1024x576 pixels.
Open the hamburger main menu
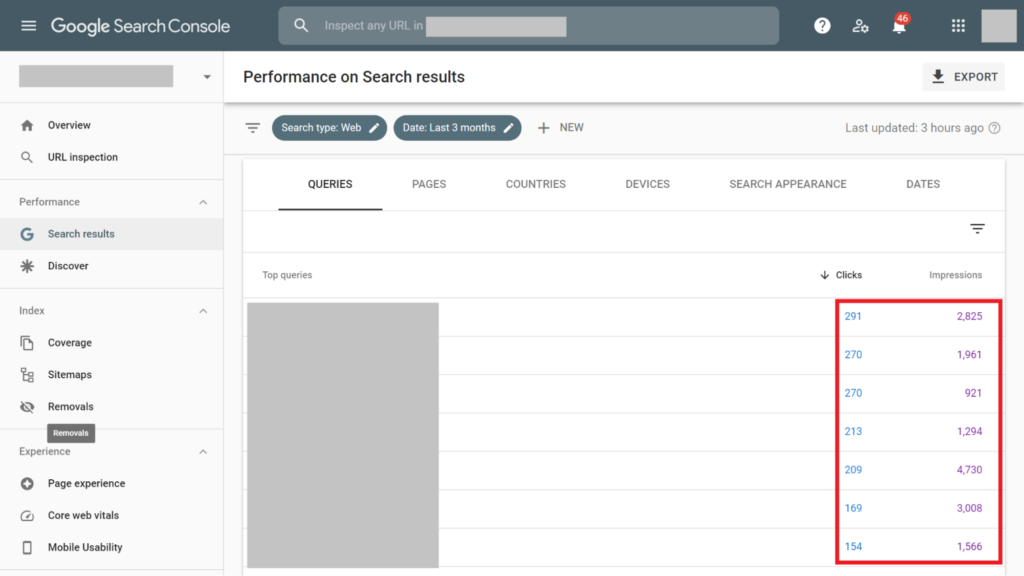(x=28, y=25)
